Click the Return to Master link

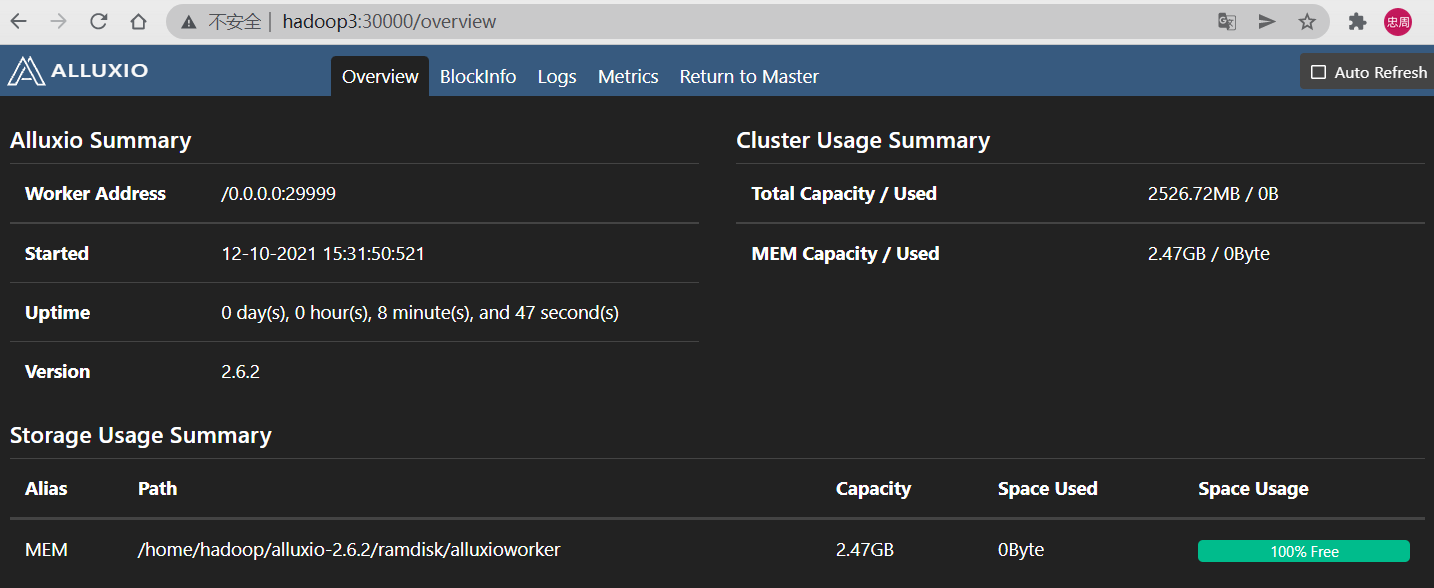tap(749, 77)
